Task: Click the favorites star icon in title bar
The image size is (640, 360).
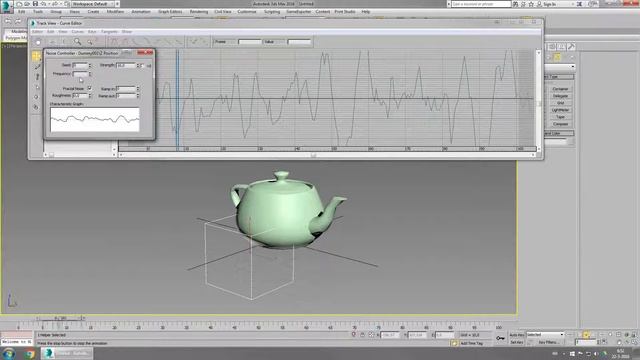Action: pos(531,4)
